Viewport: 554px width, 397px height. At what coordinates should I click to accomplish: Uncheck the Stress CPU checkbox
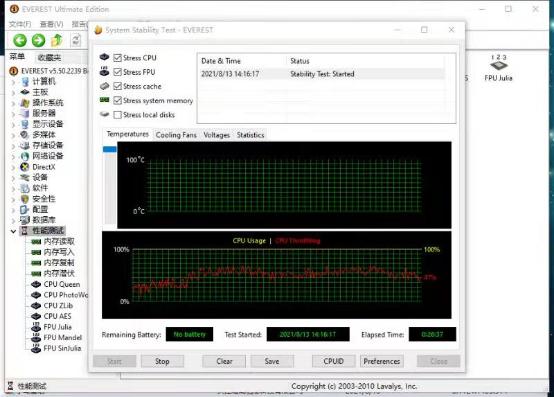coord(118,58)
